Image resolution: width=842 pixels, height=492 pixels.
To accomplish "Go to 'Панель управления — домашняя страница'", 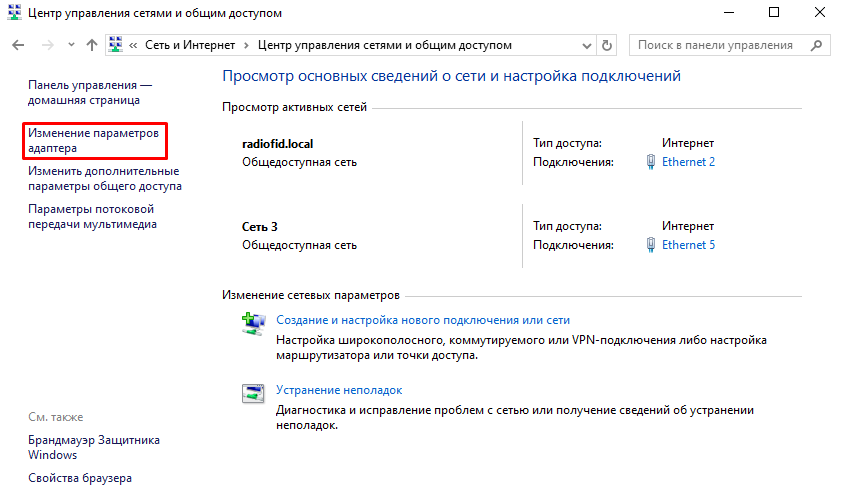I will (x=90, y=93).
